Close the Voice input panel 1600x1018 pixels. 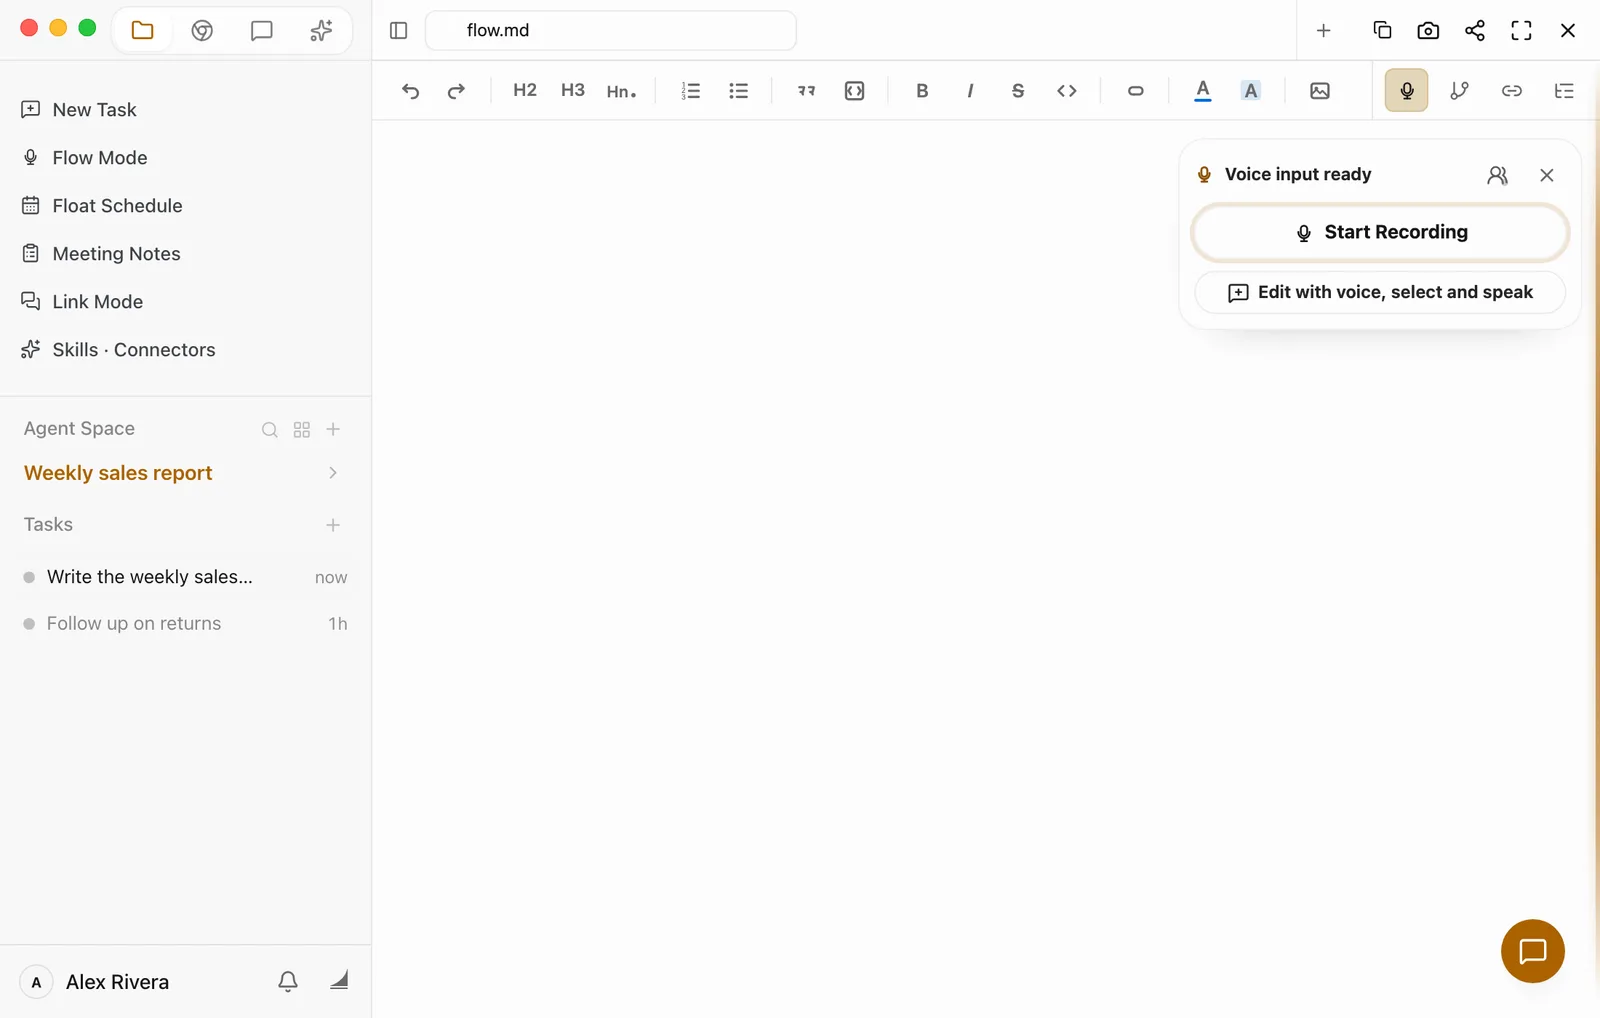click(1547, 175)
